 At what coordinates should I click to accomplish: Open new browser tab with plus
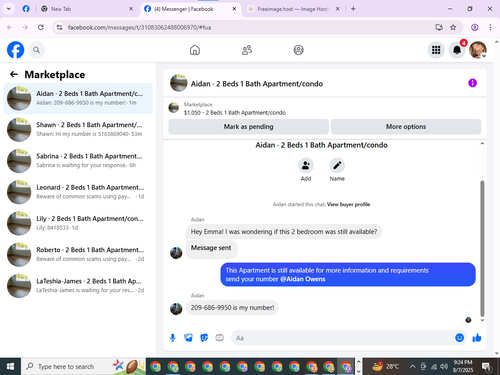[x=353, y=9]
